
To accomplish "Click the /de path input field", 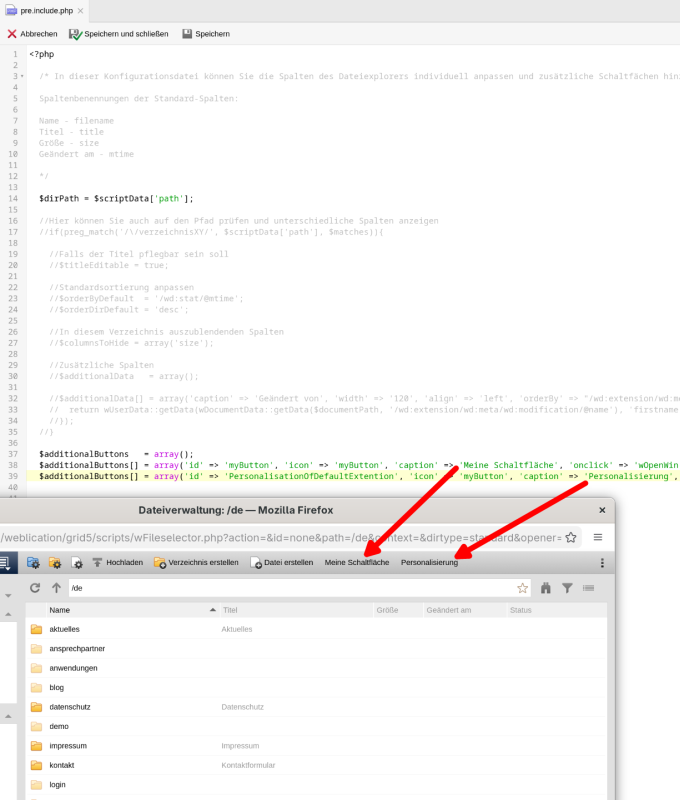I will [290, 588].
